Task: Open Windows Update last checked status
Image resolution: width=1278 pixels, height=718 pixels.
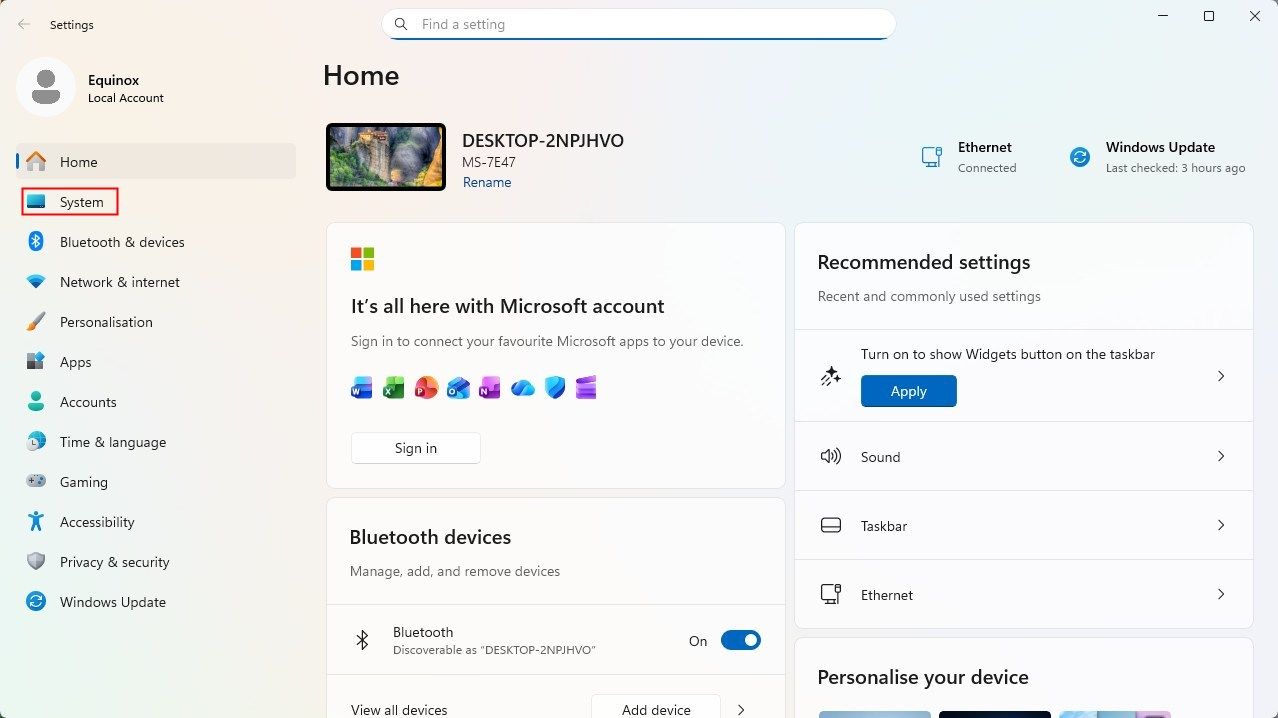Action: (x=1157, y=157)
